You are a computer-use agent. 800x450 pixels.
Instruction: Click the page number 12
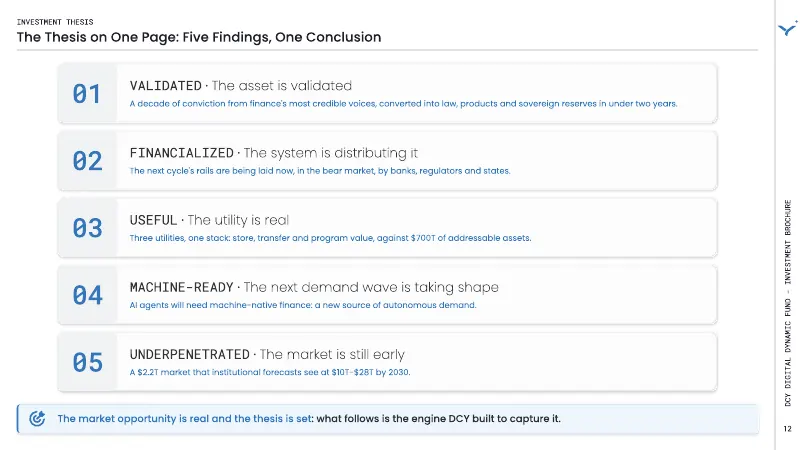[x=788, y=429]
